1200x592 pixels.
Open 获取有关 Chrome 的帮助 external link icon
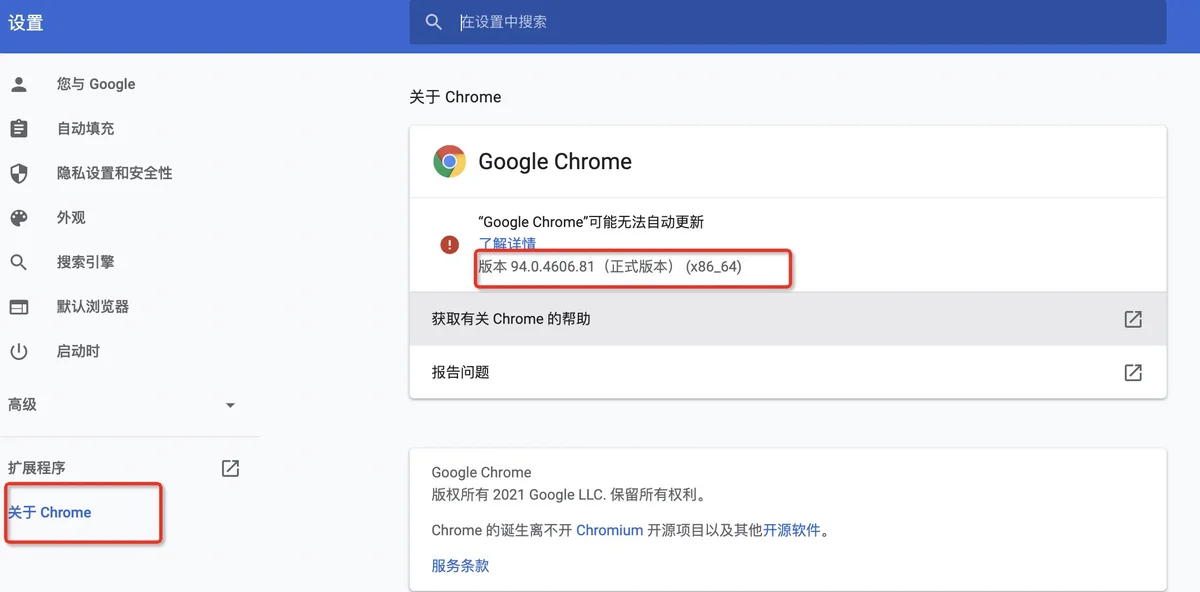click(x=1132, y=319)
